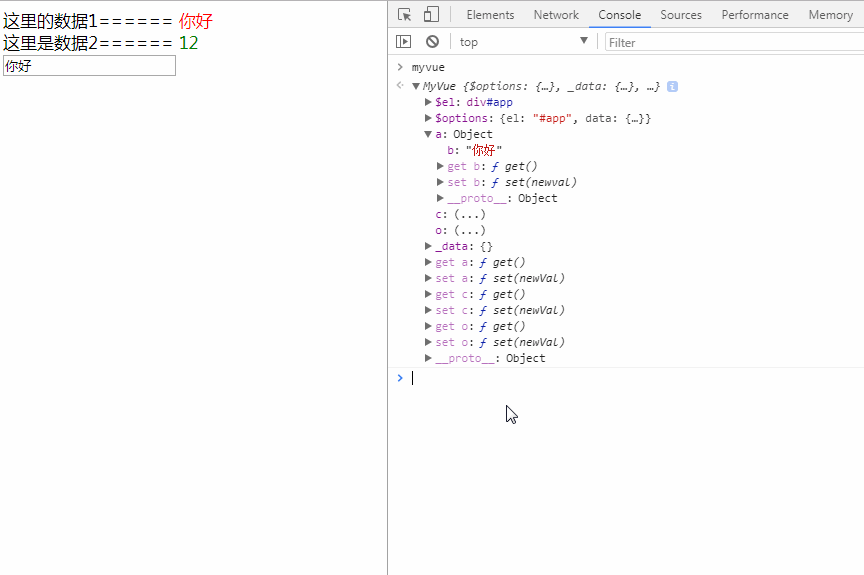864x575 pixels.
Task: Activate the inspect element picker icon
Action: [x=404, y=15]
